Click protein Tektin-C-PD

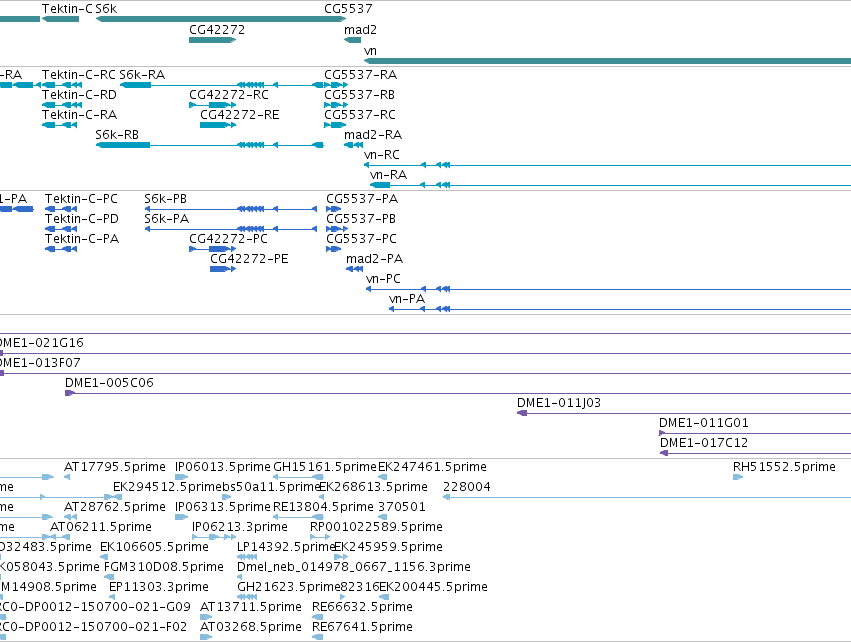tap(61, 229)
